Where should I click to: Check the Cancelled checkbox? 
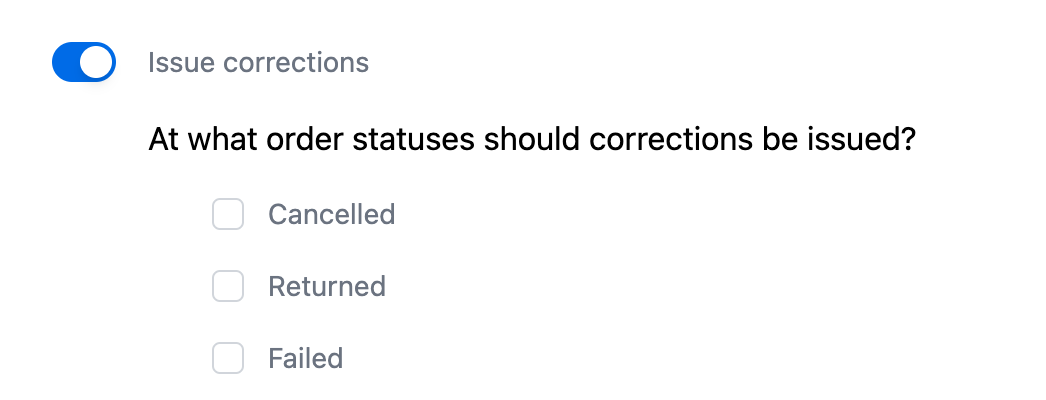tap(228, 214)
